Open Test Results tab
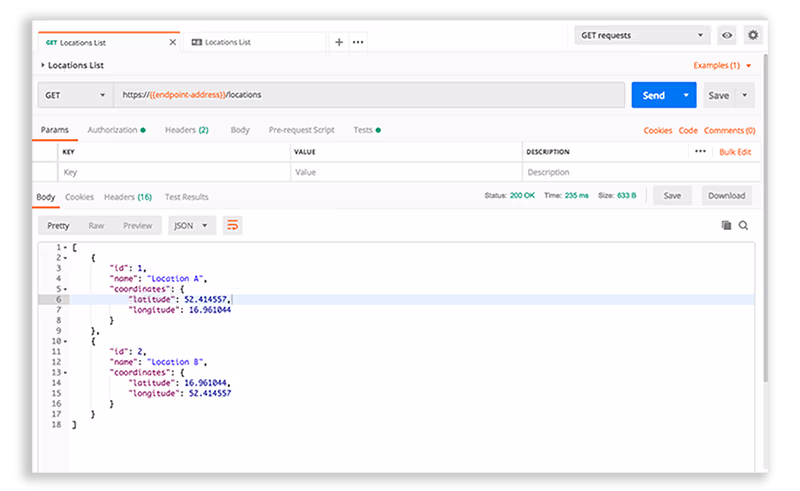800x491 pixels. pyautogui.click(x=186, y=197)
